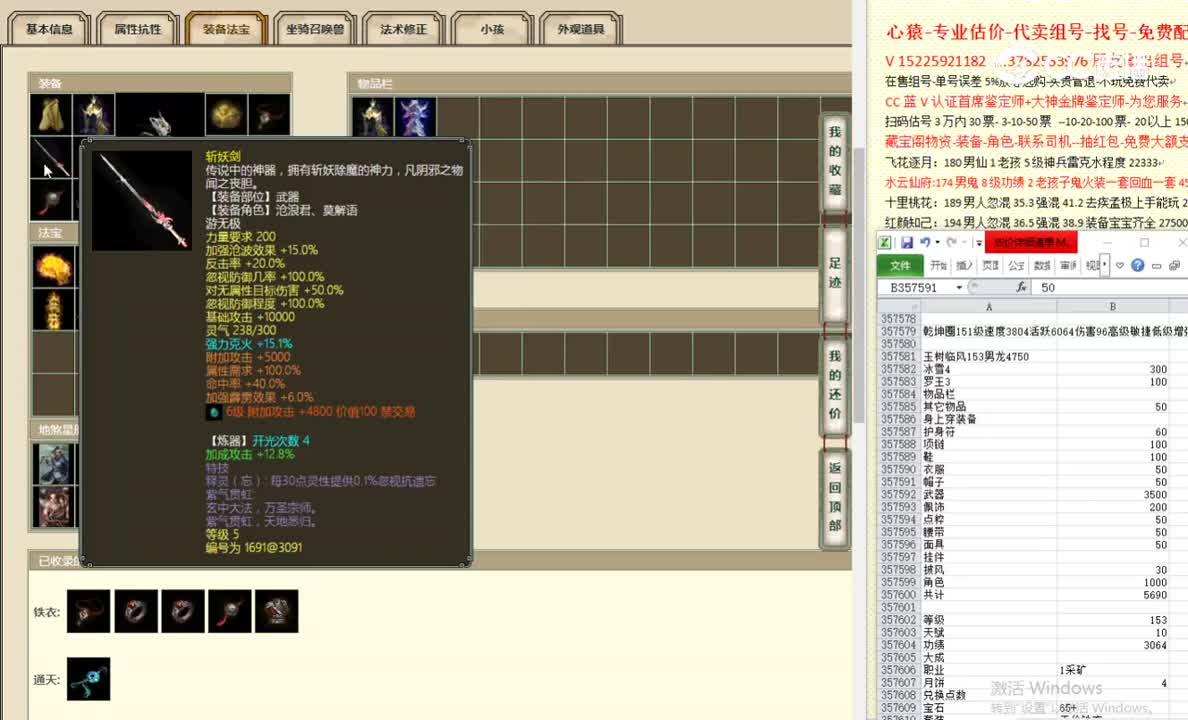Screen dimensions: 1188x720
Task: Open the Redo dropdown arrow in Excel
Action: pyautogui.click(x=963, y=242)
